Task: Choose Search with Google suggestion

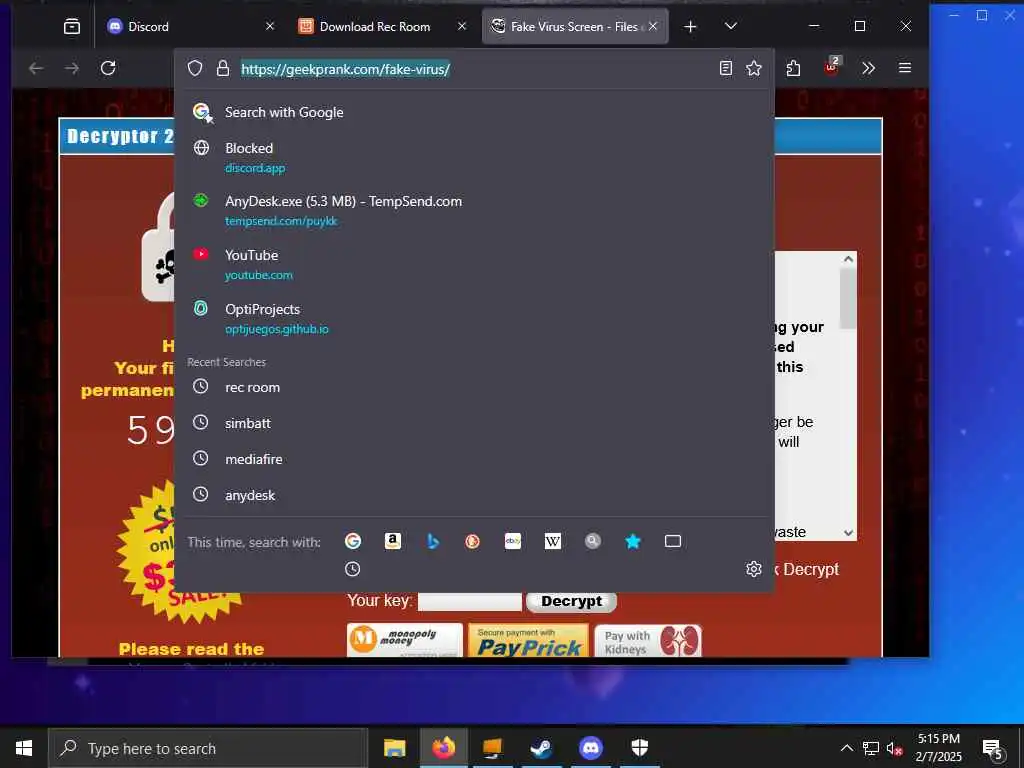Action: pyautogui.click(x=475, y=112)
